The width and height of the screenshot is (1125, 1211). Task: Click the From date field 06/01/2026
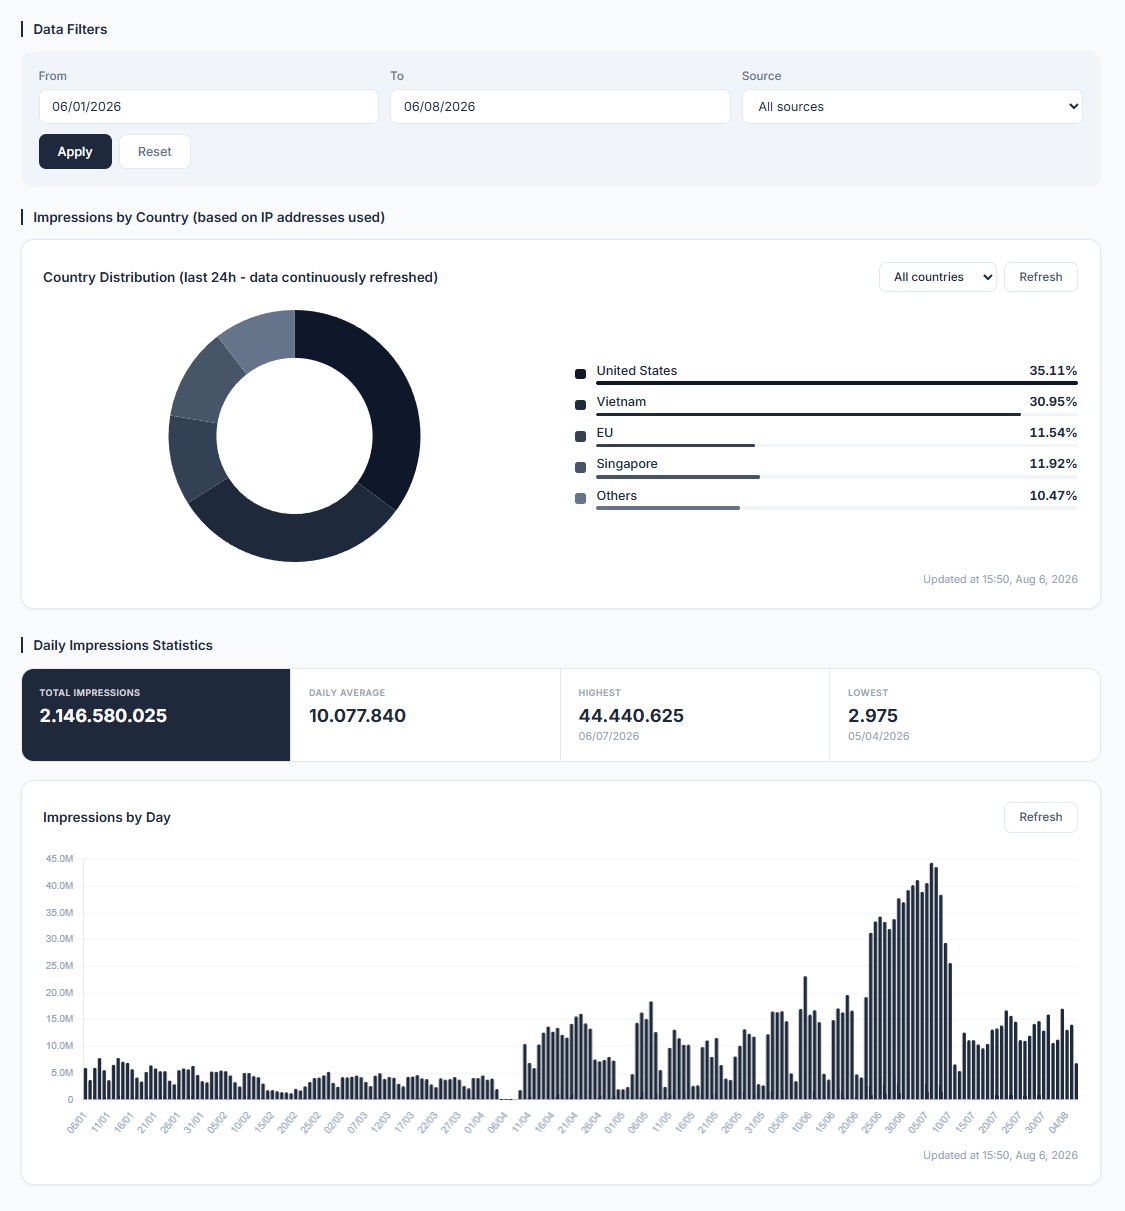pyautogui.click(x=209, y=107)
